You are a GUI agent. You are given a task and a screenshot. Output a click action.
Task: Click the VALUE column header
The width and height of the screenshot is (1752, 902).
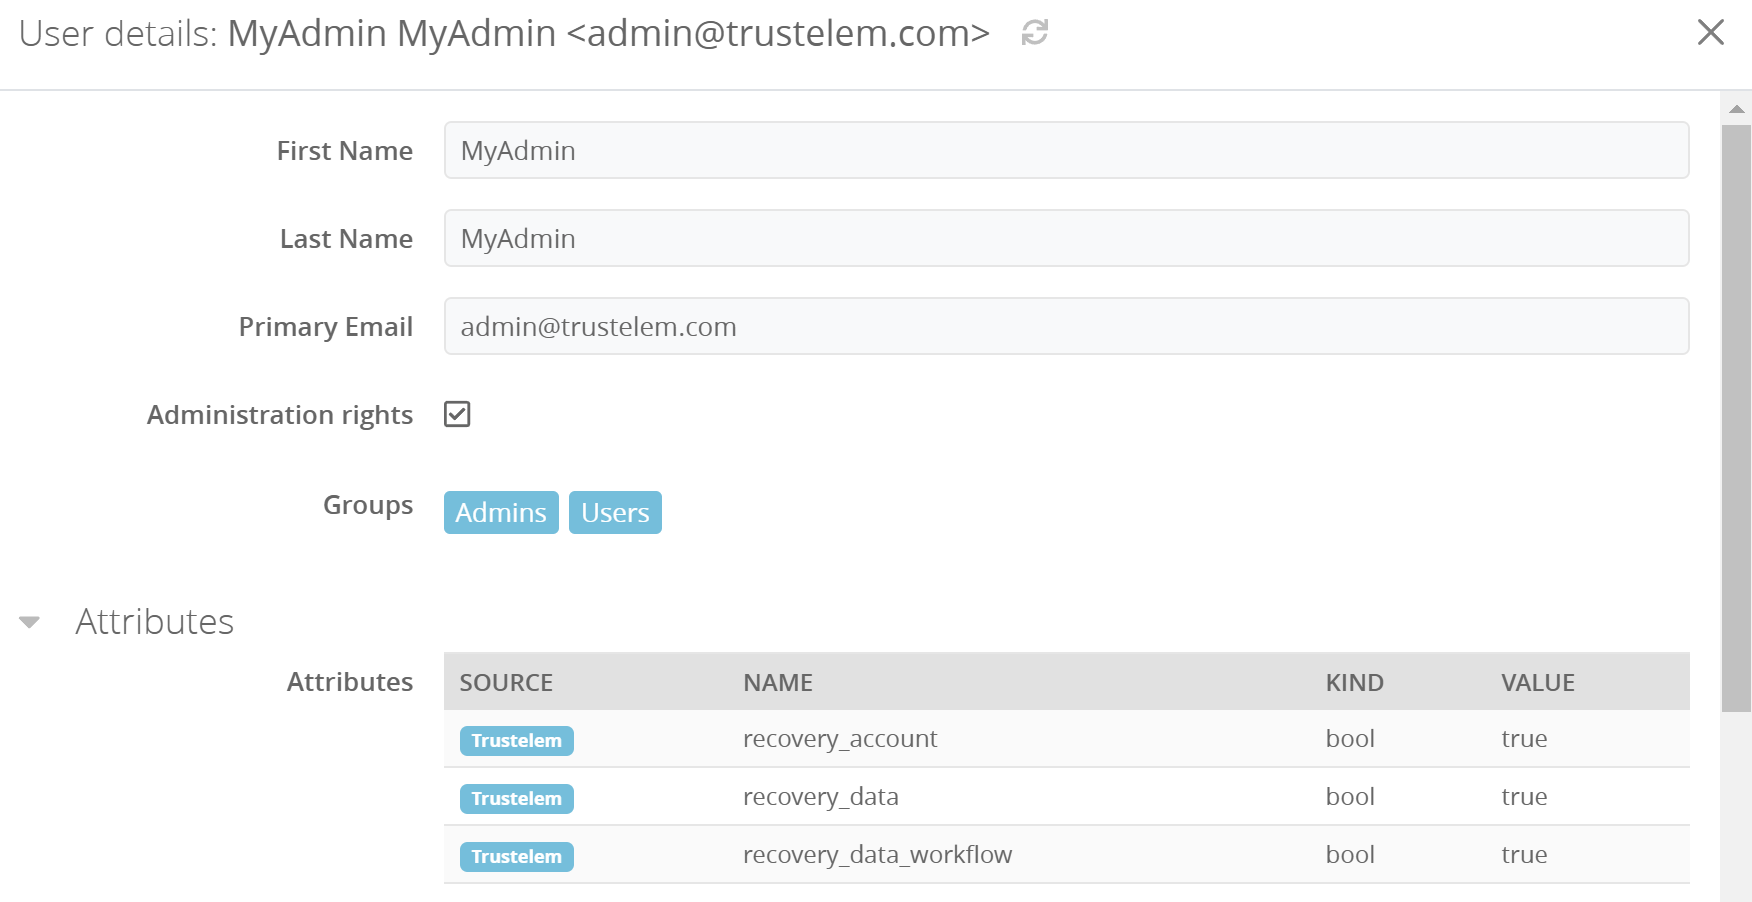[1538, 683]
